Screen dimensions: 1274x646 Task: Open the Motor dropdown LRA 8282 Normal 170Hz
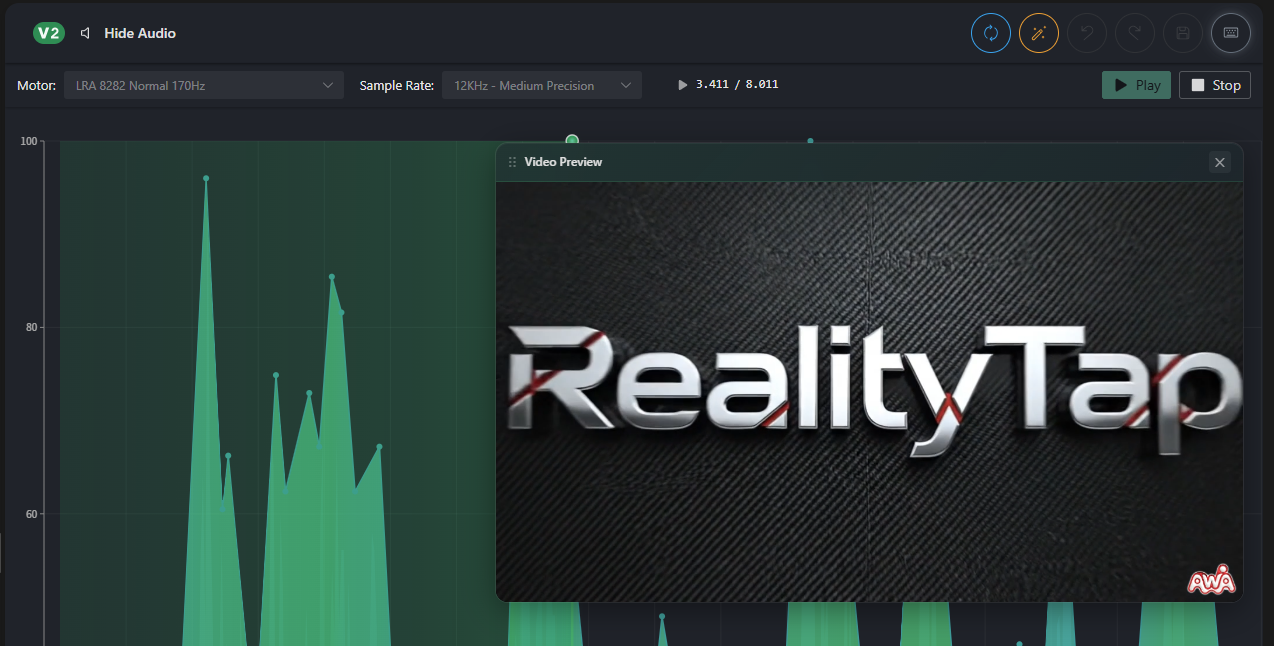coord(204,85)
